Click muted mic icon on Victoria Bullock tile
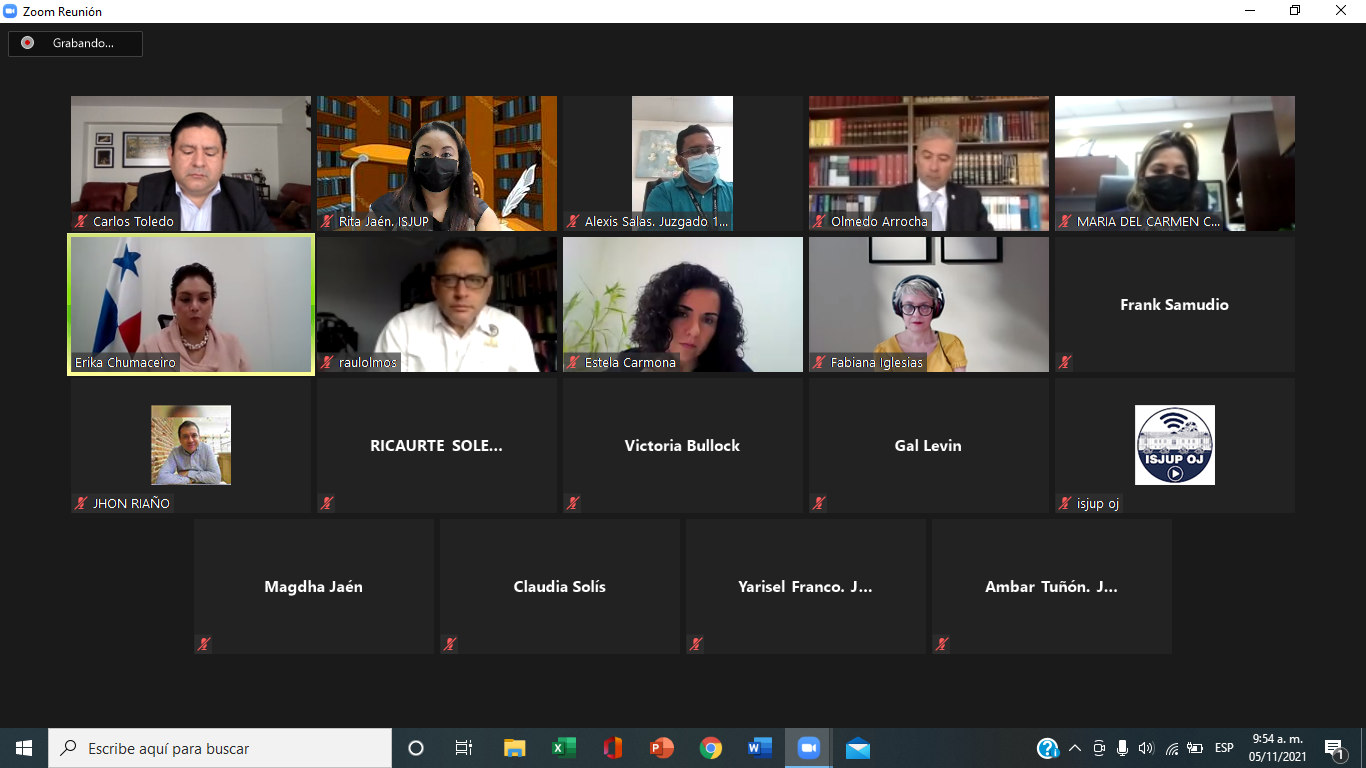 point(573,503)
